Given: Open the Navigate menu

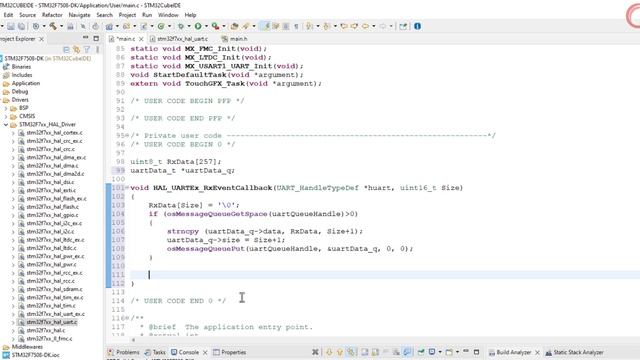Looking at the screenshot, I should tap(79, 15).
